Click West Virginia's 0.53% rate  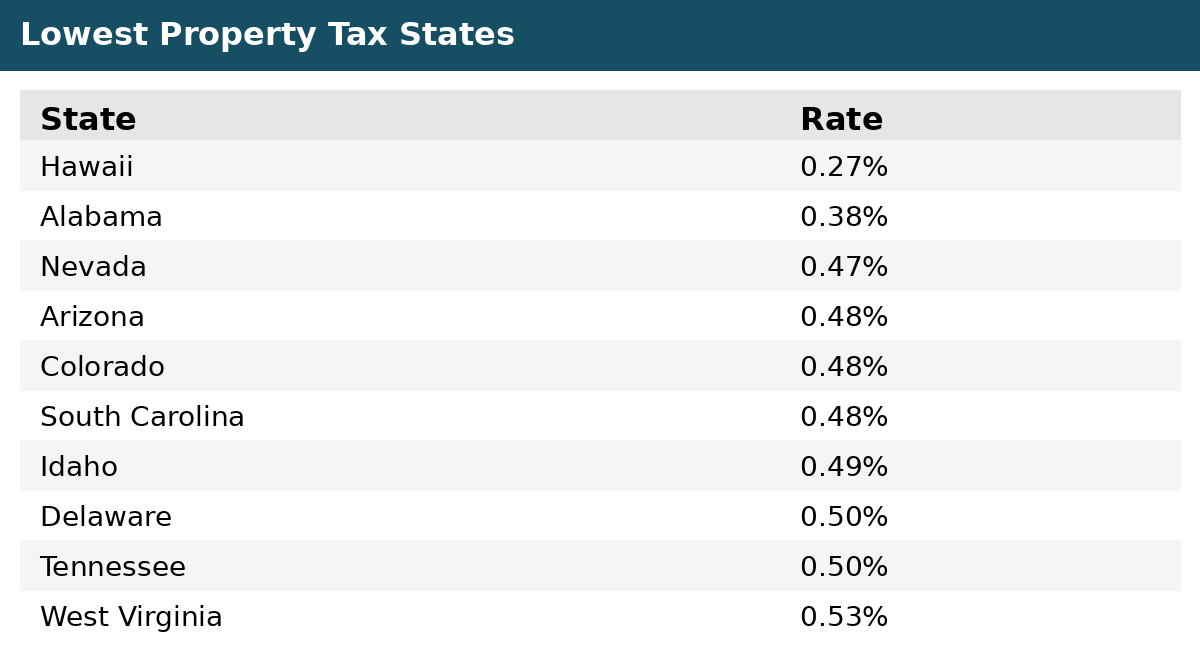pyautogui.click(x=844, y=617)
